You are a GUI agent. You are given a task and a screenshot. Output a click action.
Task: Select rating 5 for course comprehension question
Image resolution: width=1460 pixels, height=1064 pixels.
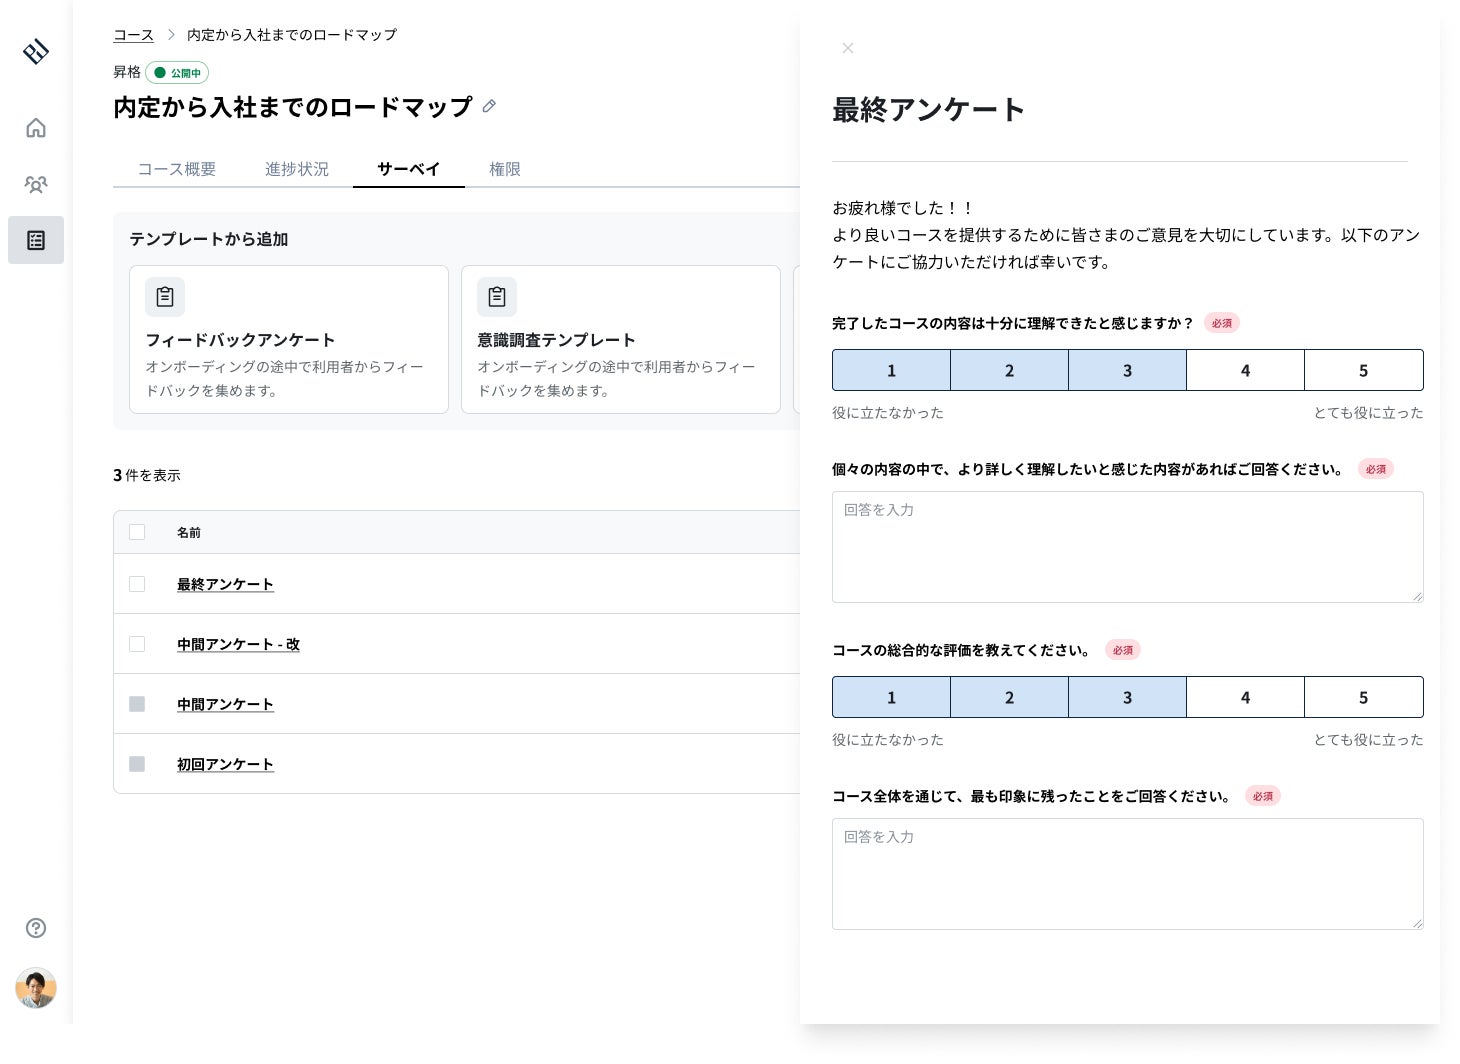pos(1363,370)
